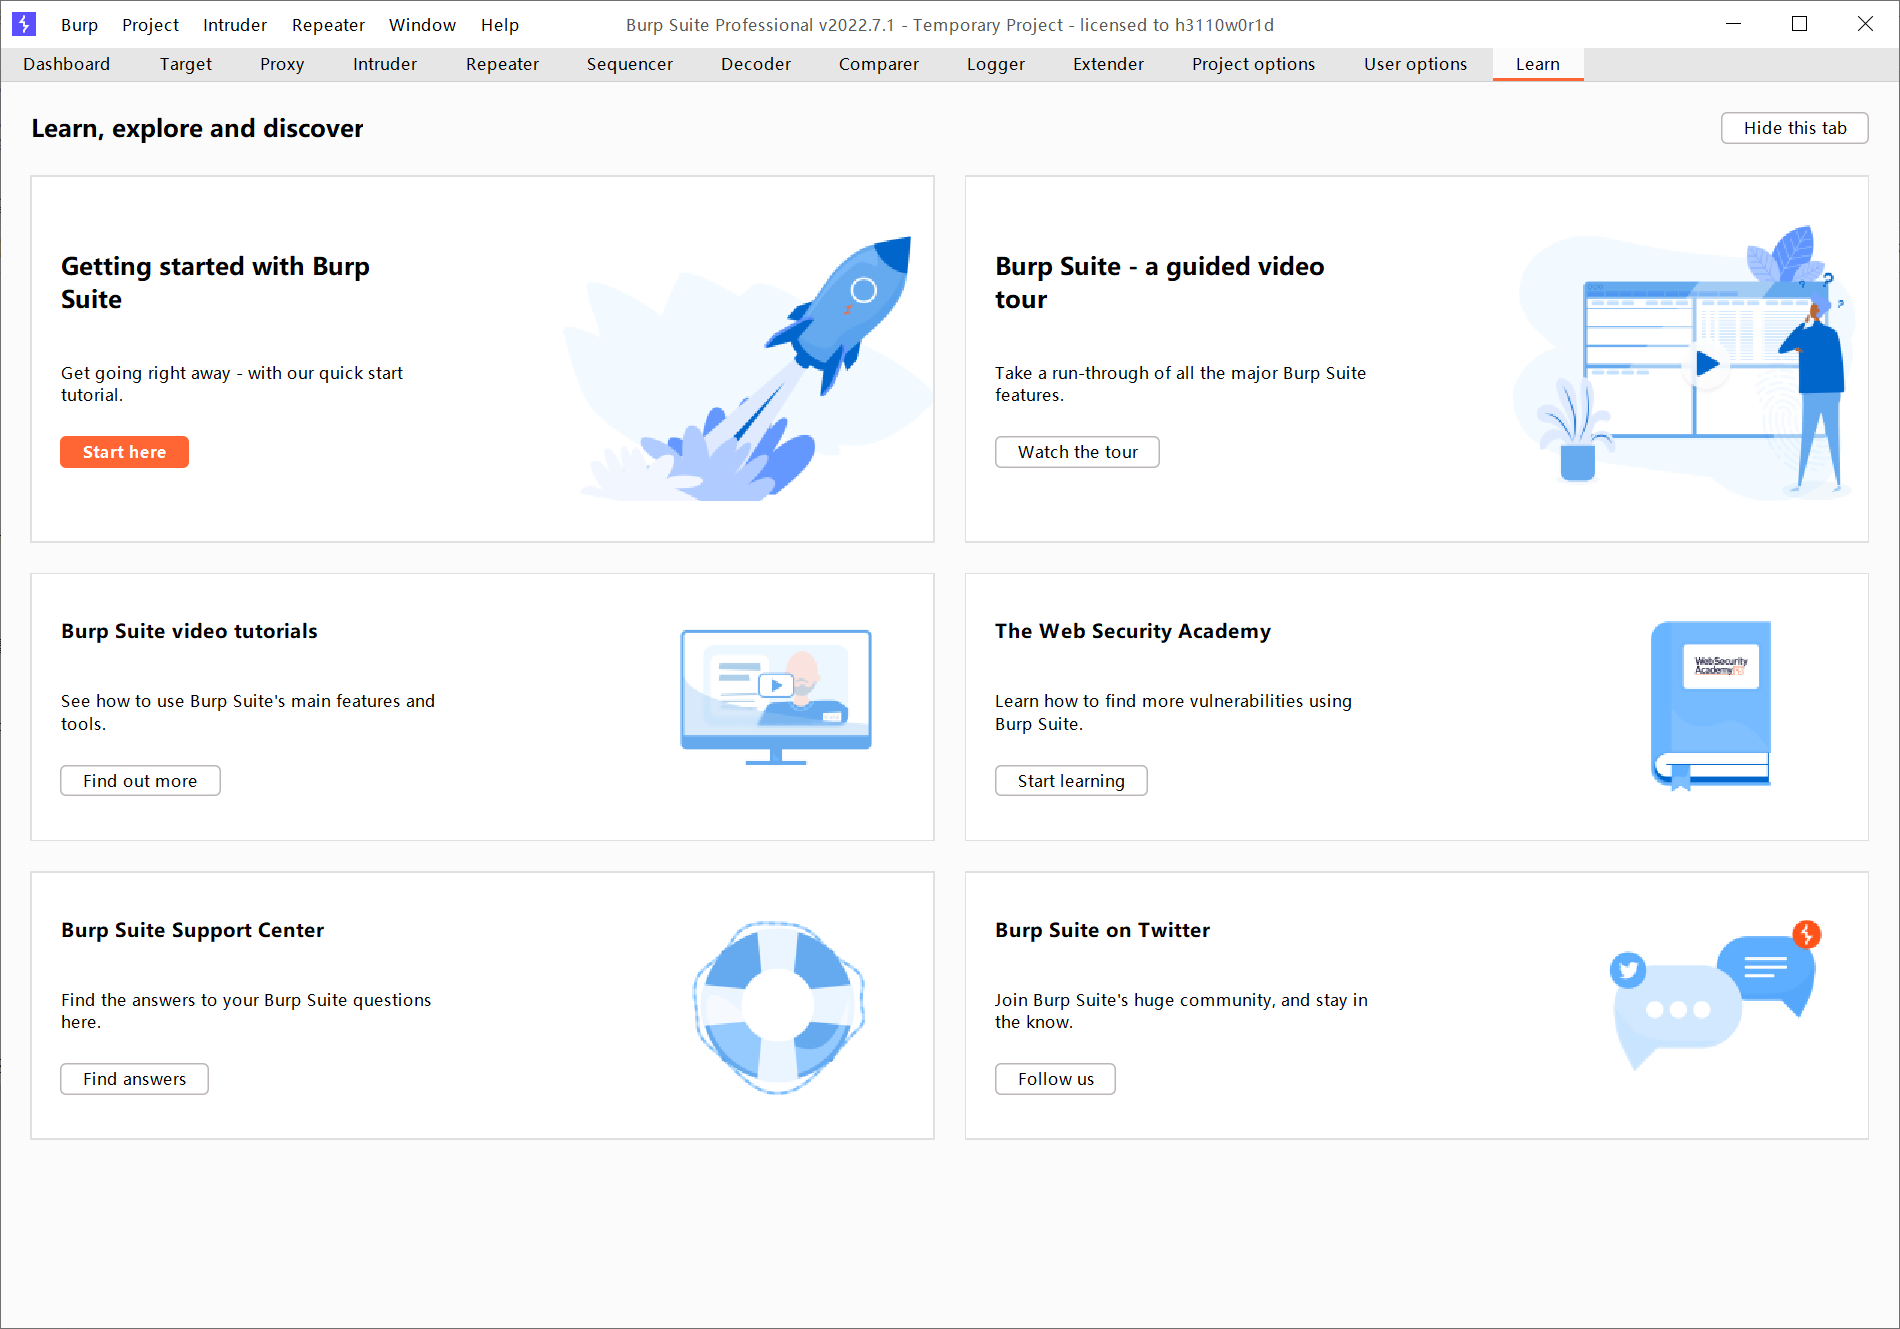The width and height of the screenshot is (1900, 1329).
Task: Open the Project options tab
Action: (x=1254, y=64)
